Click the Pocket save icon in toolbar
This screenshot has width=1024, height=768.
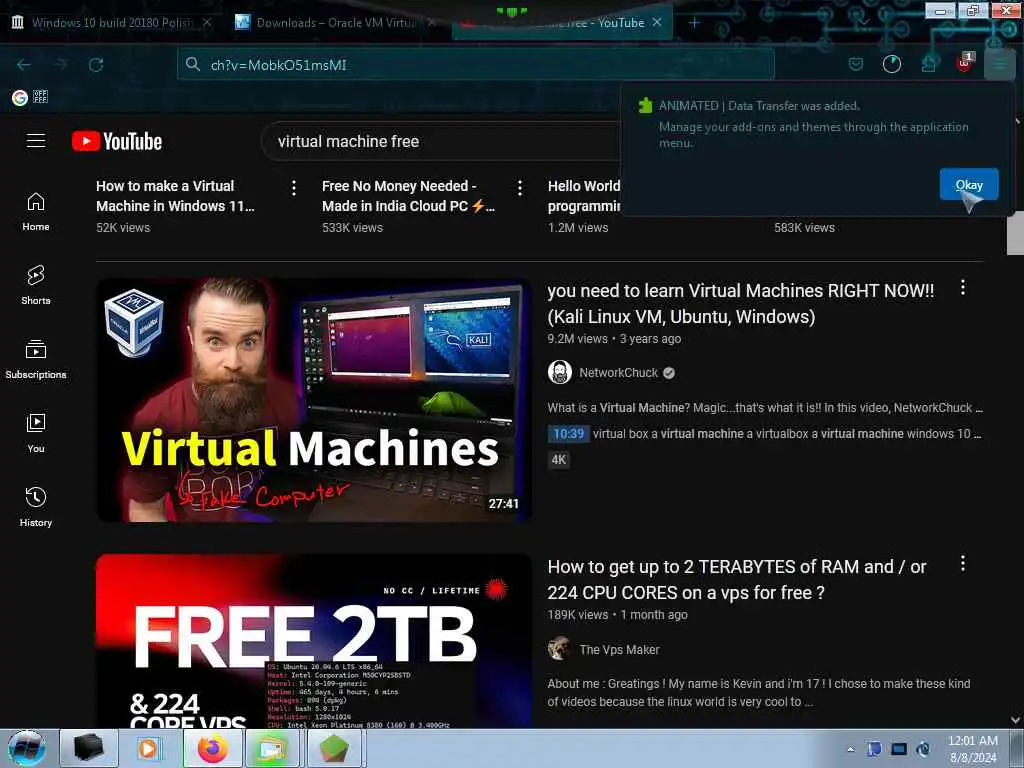[856, 64]
